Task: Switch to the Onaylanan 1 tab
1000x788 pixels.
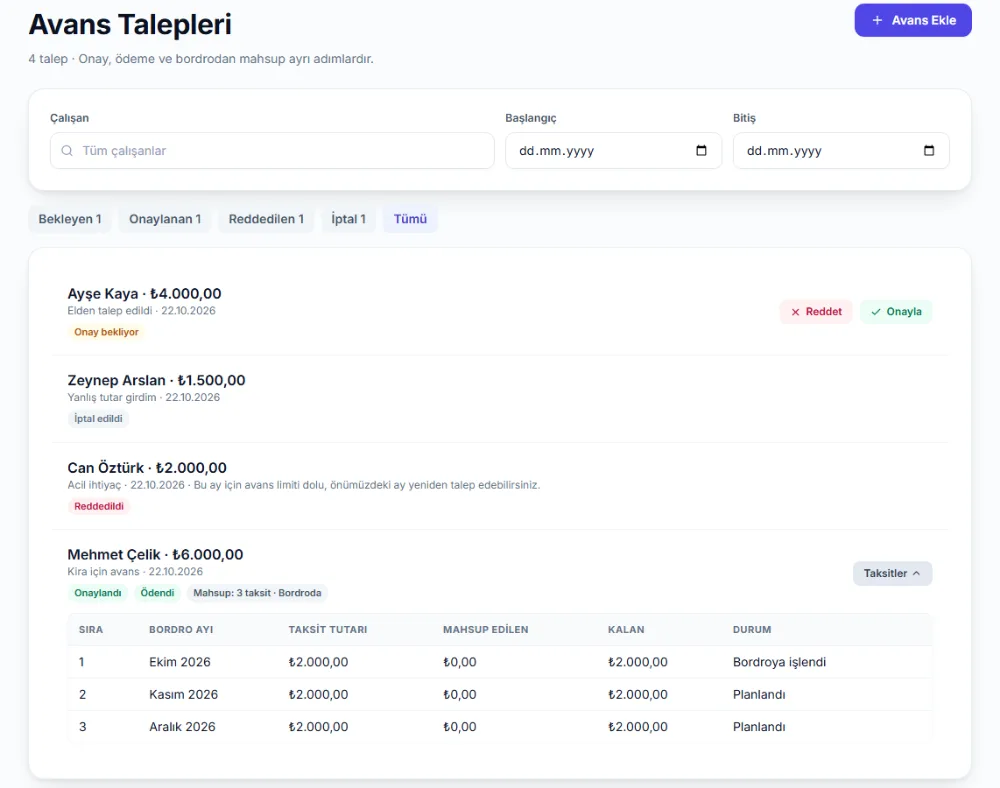Action: (x=165, y=219)
